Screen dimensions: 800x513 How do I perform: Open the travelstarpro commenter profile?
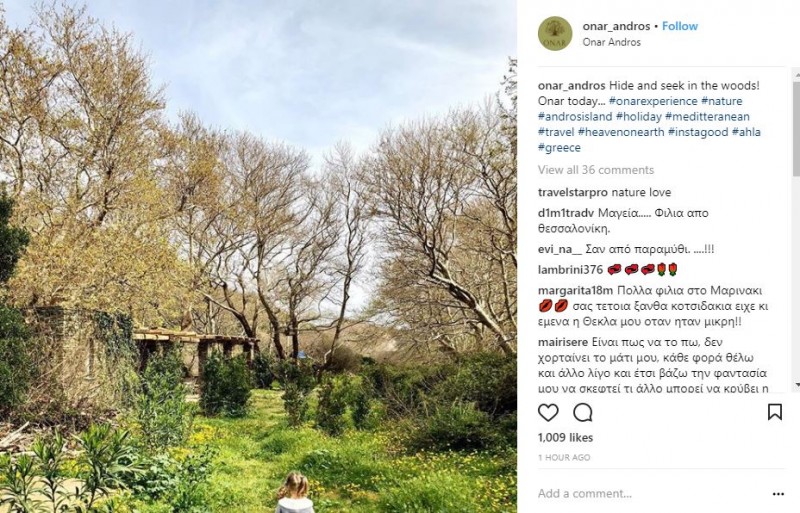click(572, 192)
